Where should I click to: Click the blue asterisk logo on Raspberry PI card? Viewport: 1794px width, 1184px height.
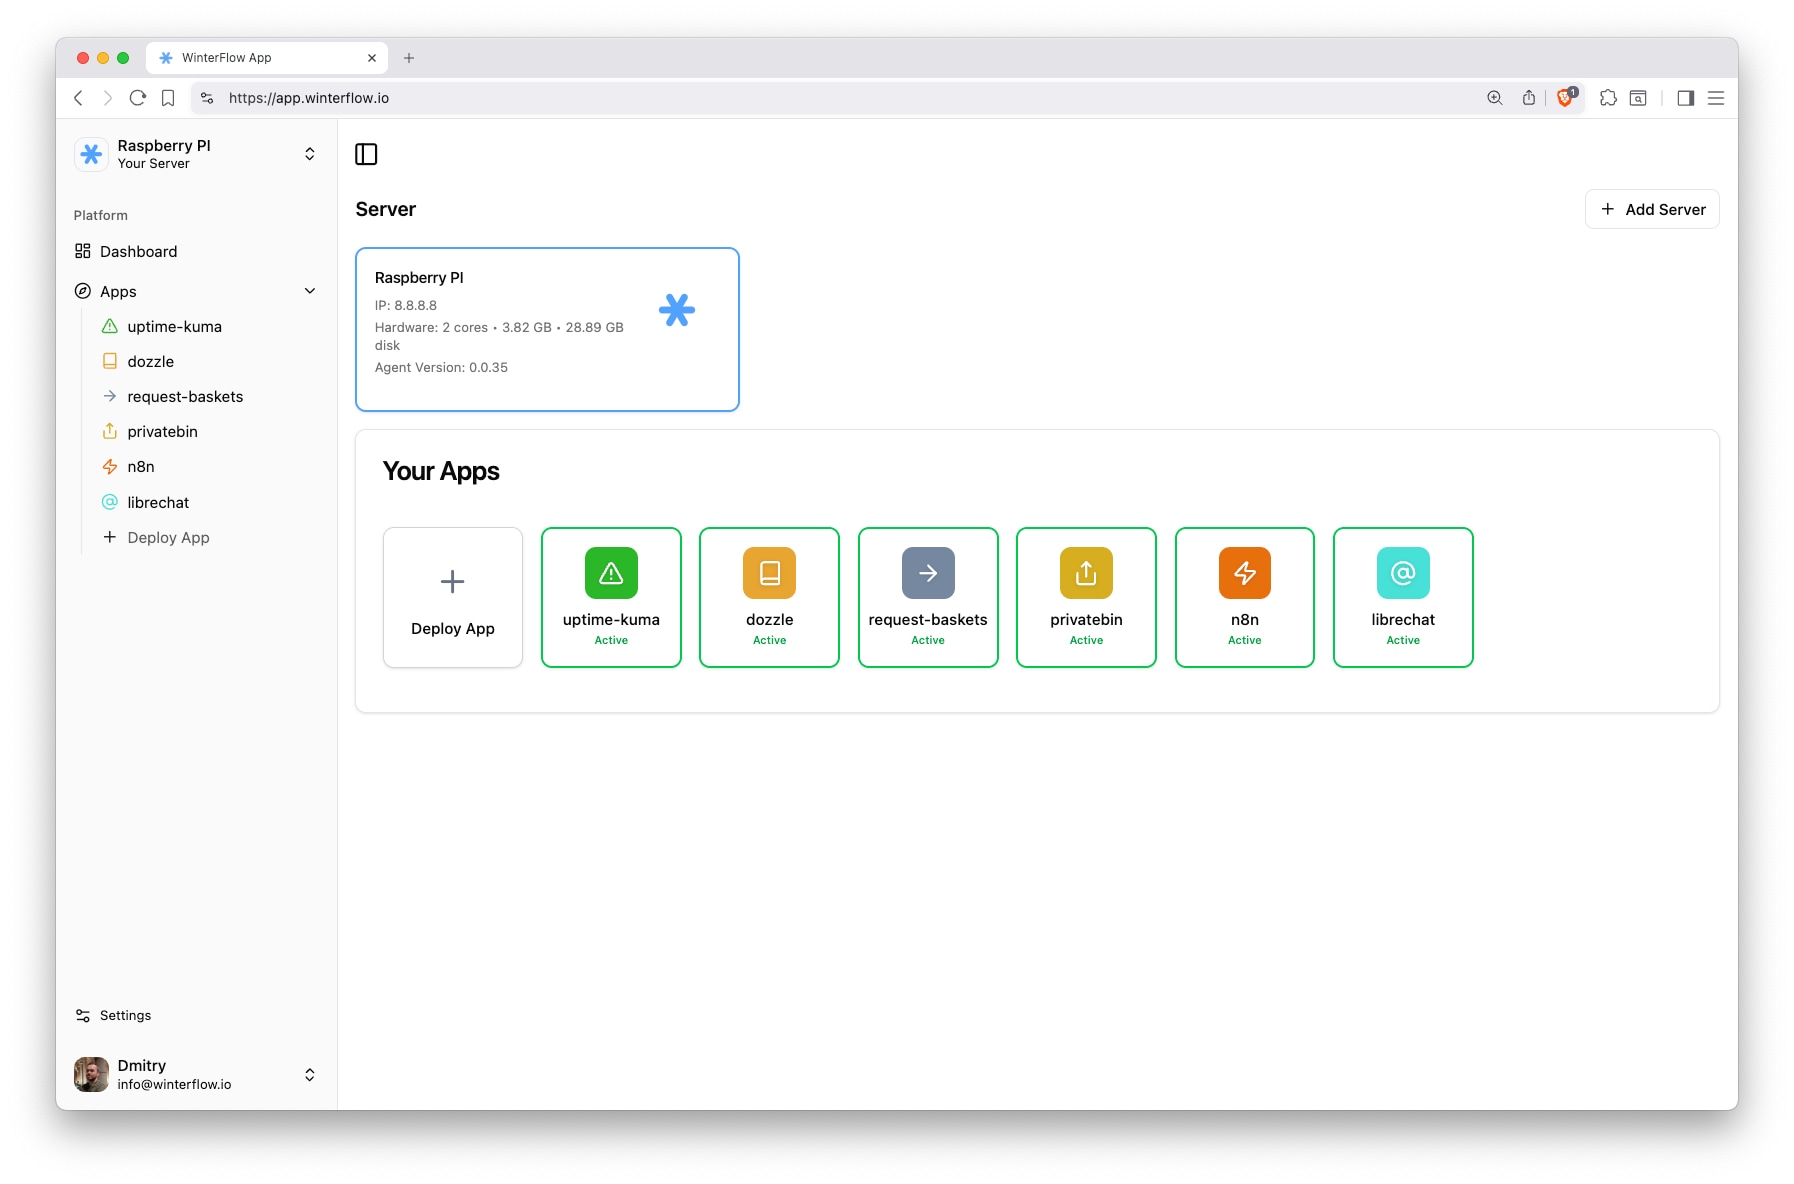point(677,310)
